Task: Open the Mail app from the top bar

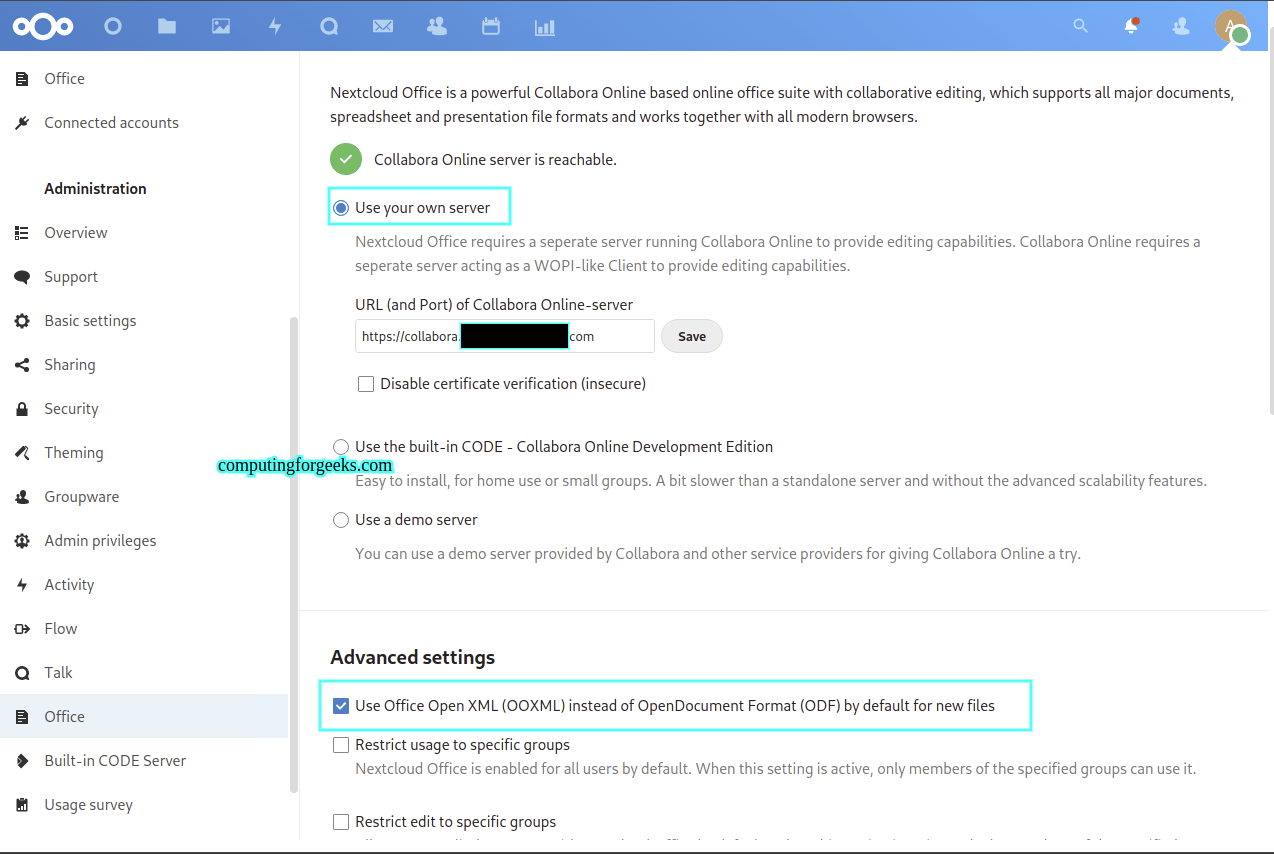Action: click(x=382, y=26)
